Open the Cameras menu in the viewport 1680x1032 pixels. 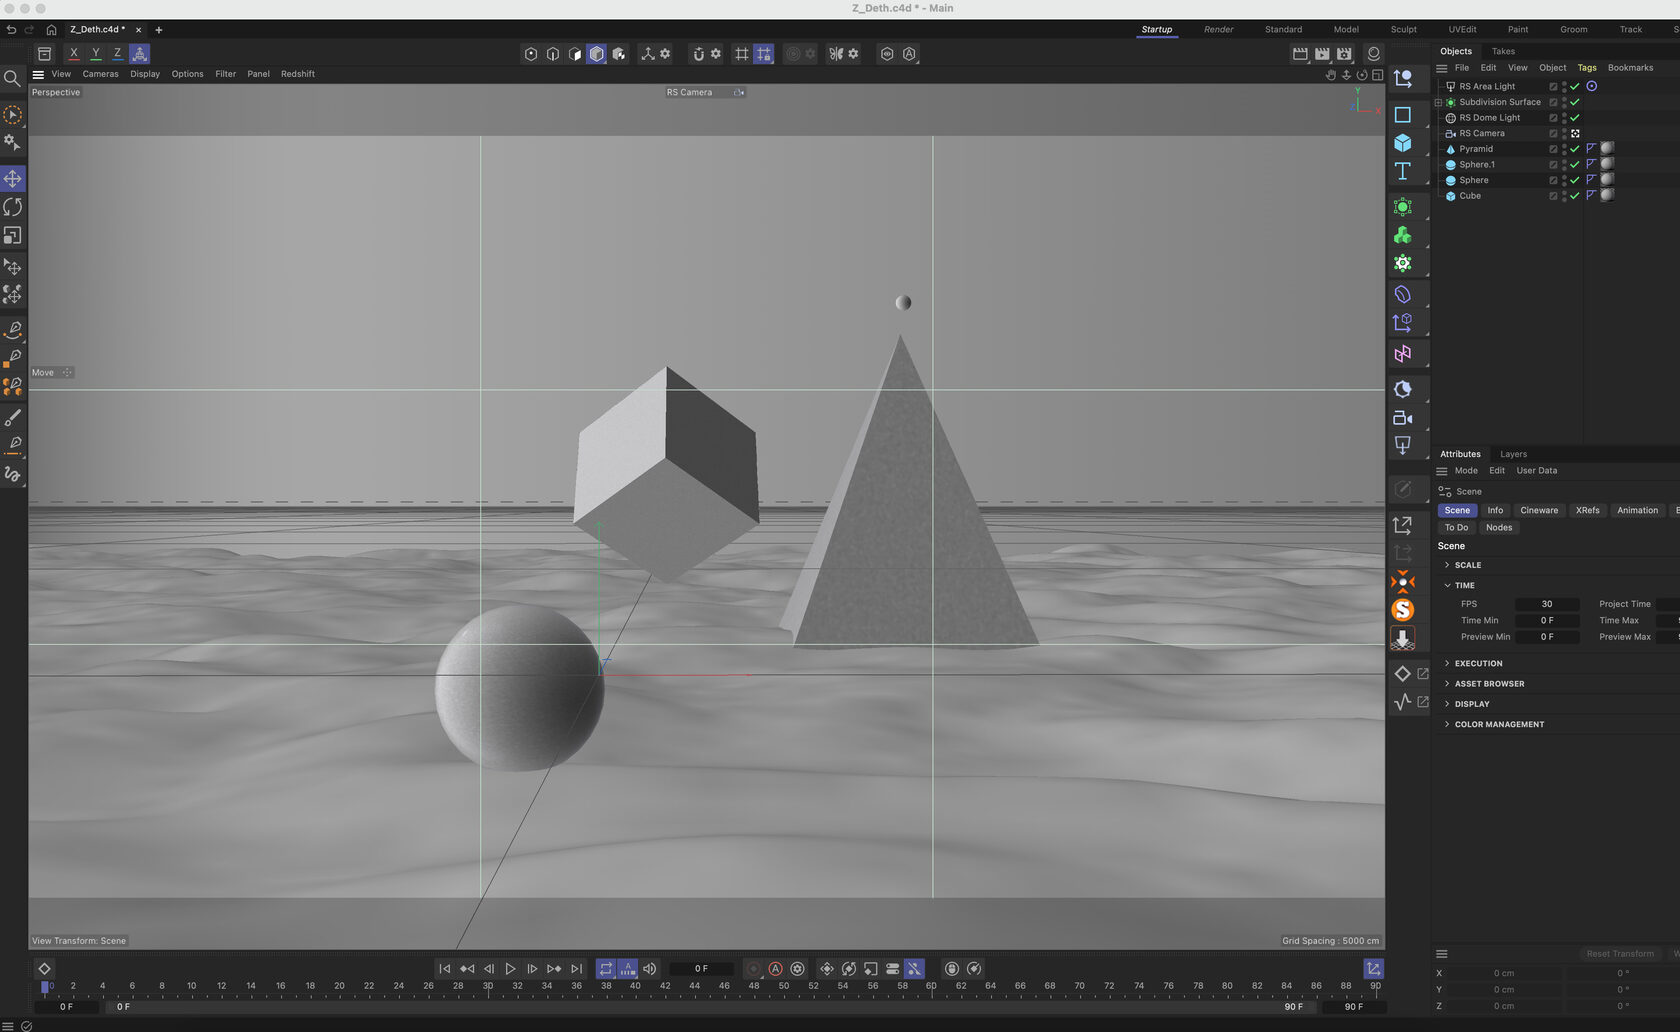(100, 73)
